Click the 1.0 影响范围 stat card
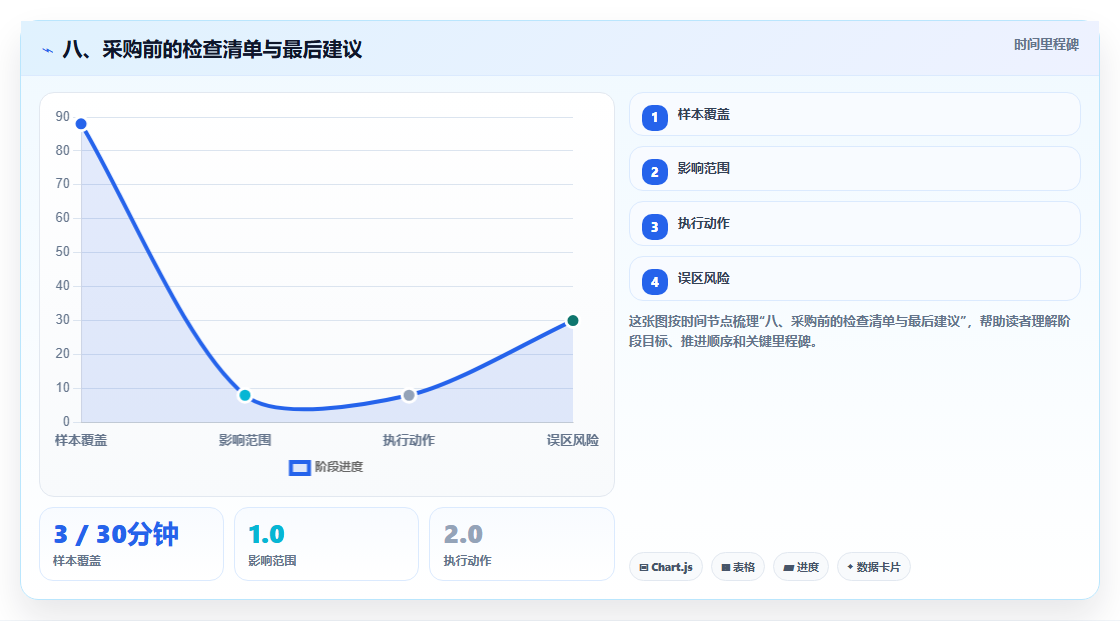The height and width of the screenshot is (621, 1120). (x=326, y=545)
